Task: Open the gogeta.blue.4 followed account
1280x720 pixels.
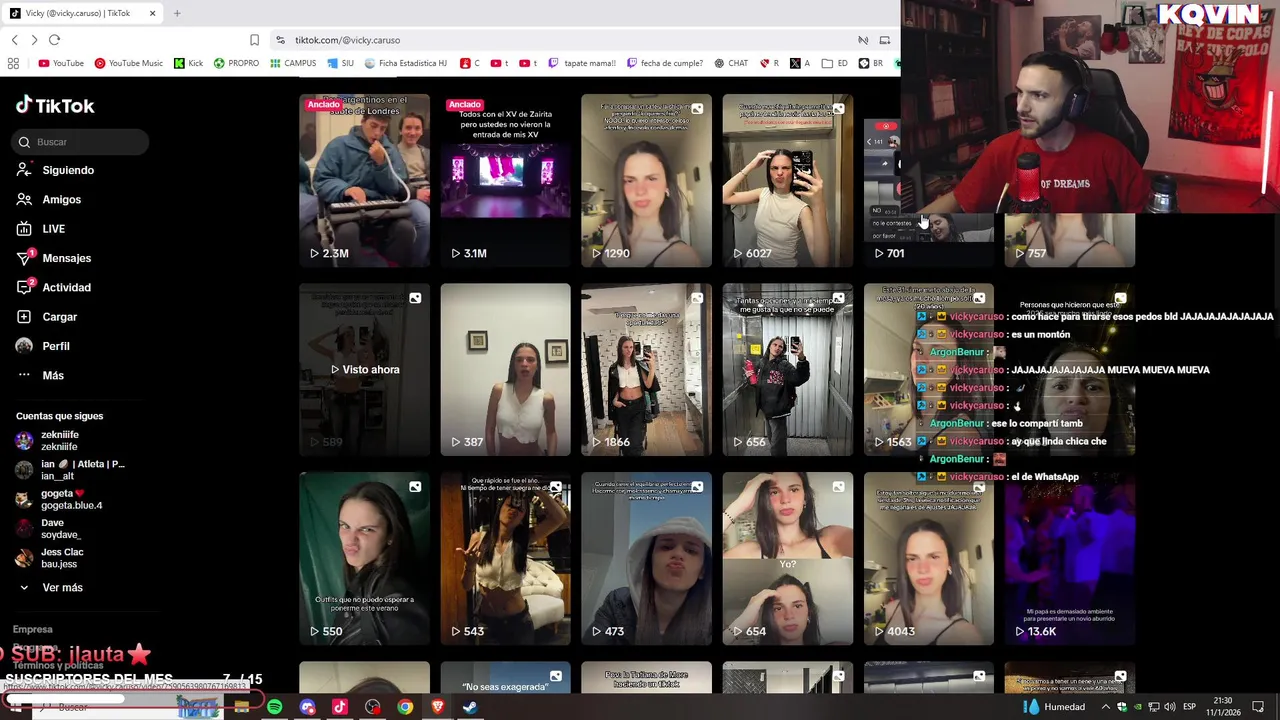Action: tap(59, 499)
